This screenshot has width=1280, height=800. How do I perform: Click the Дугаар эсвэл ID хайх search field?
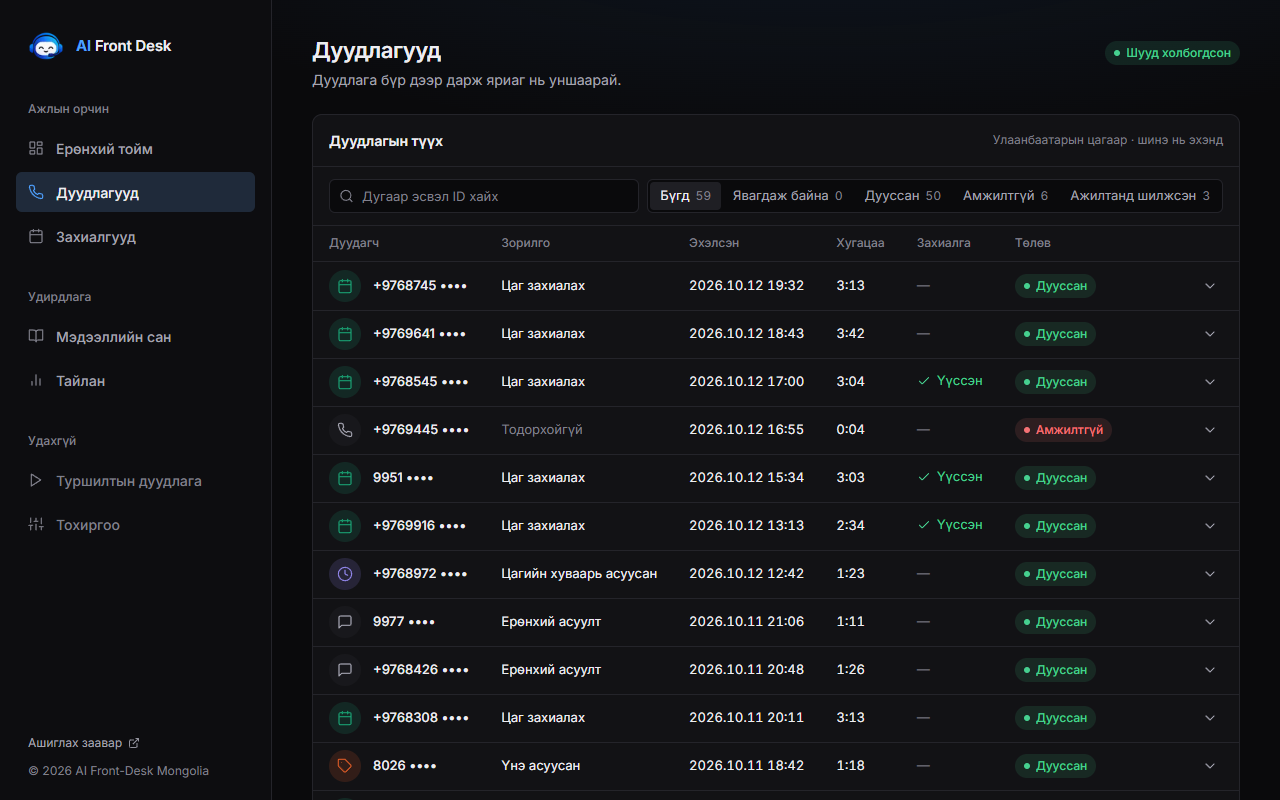pyautogui.click(x=484, y=196)
